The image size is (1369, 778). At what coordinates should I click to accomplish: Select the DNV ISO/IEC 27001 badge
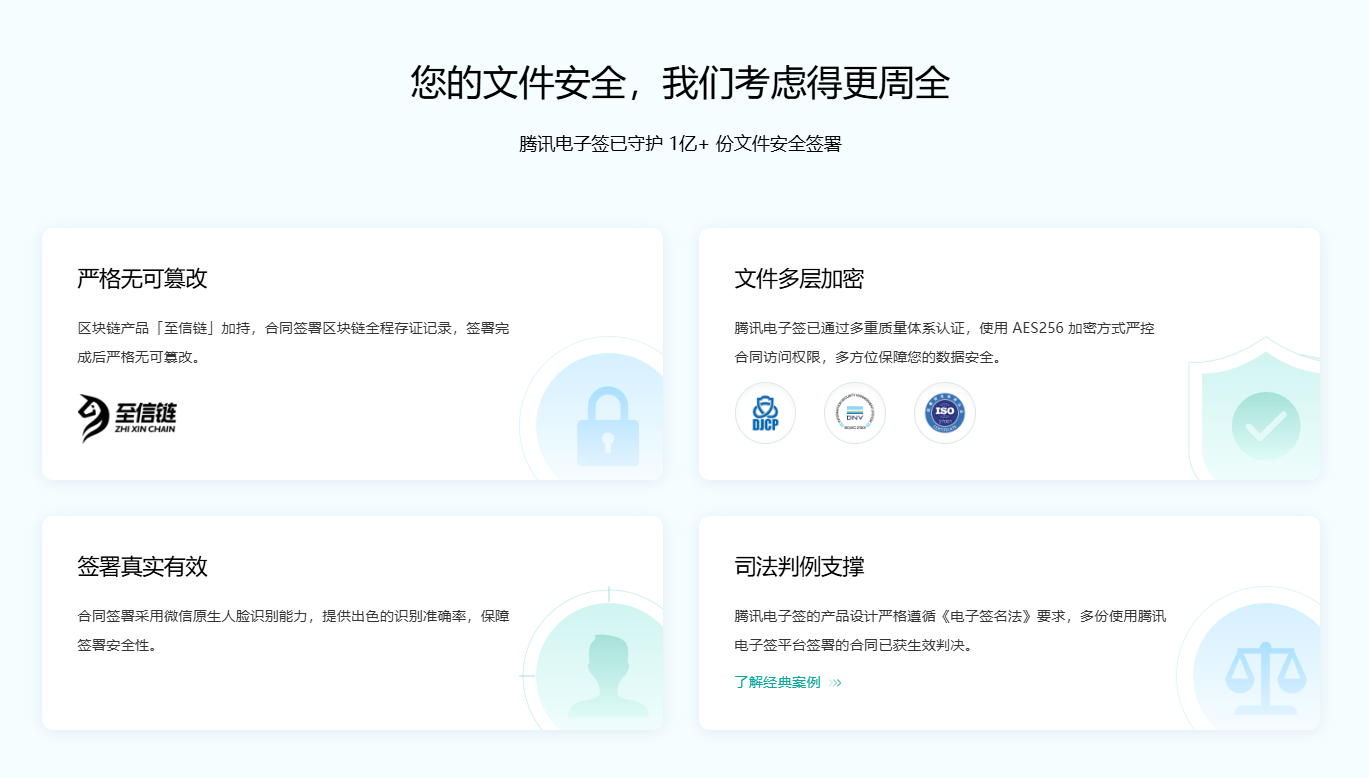click(854, 412)
